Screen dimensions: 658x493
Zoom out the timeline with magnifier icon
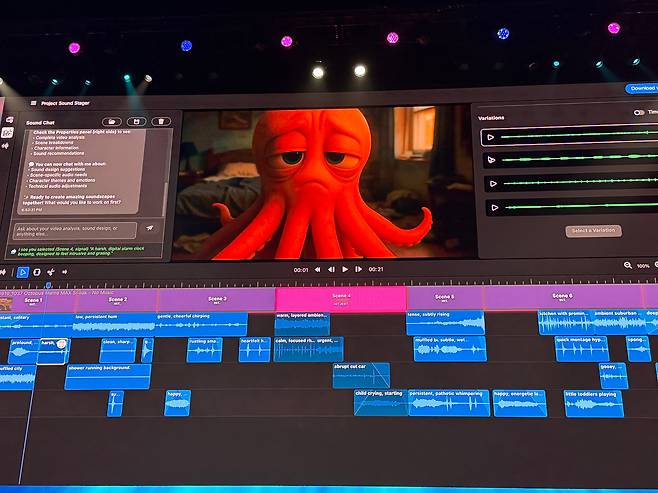pos(628,265)
